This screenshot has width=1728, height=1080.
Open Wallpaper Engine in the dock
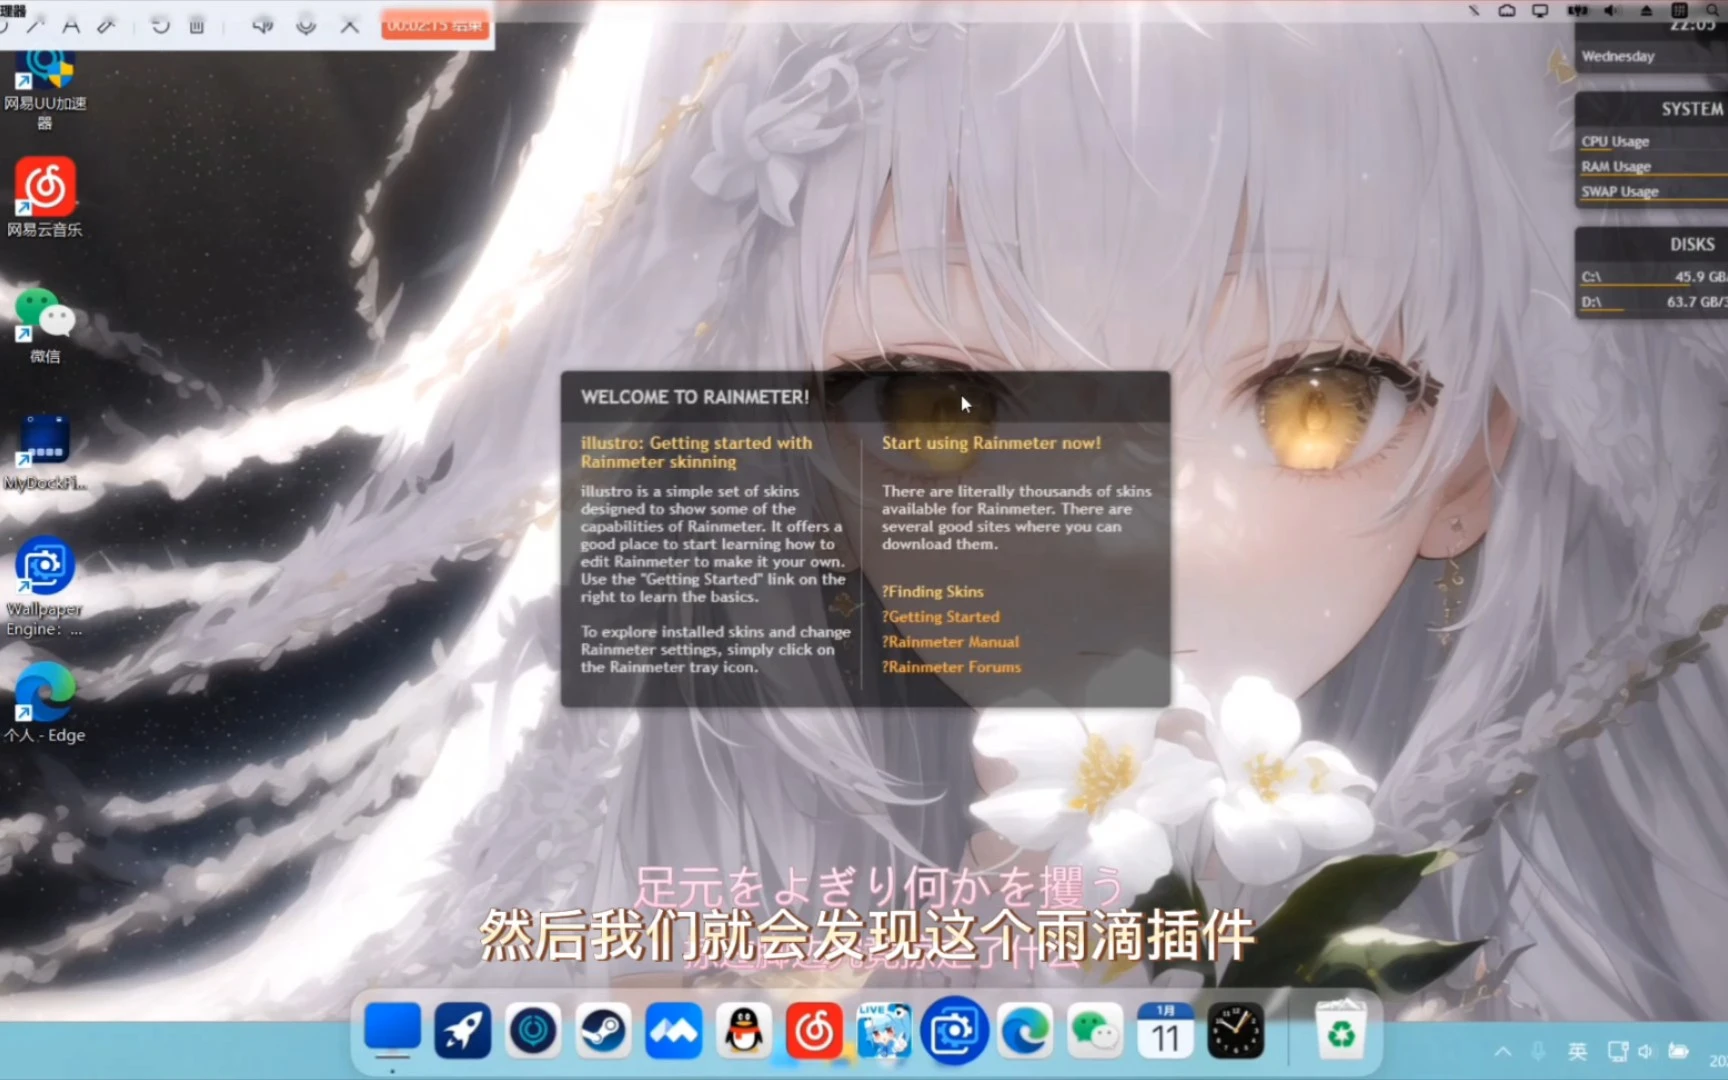pos(955,1031)
